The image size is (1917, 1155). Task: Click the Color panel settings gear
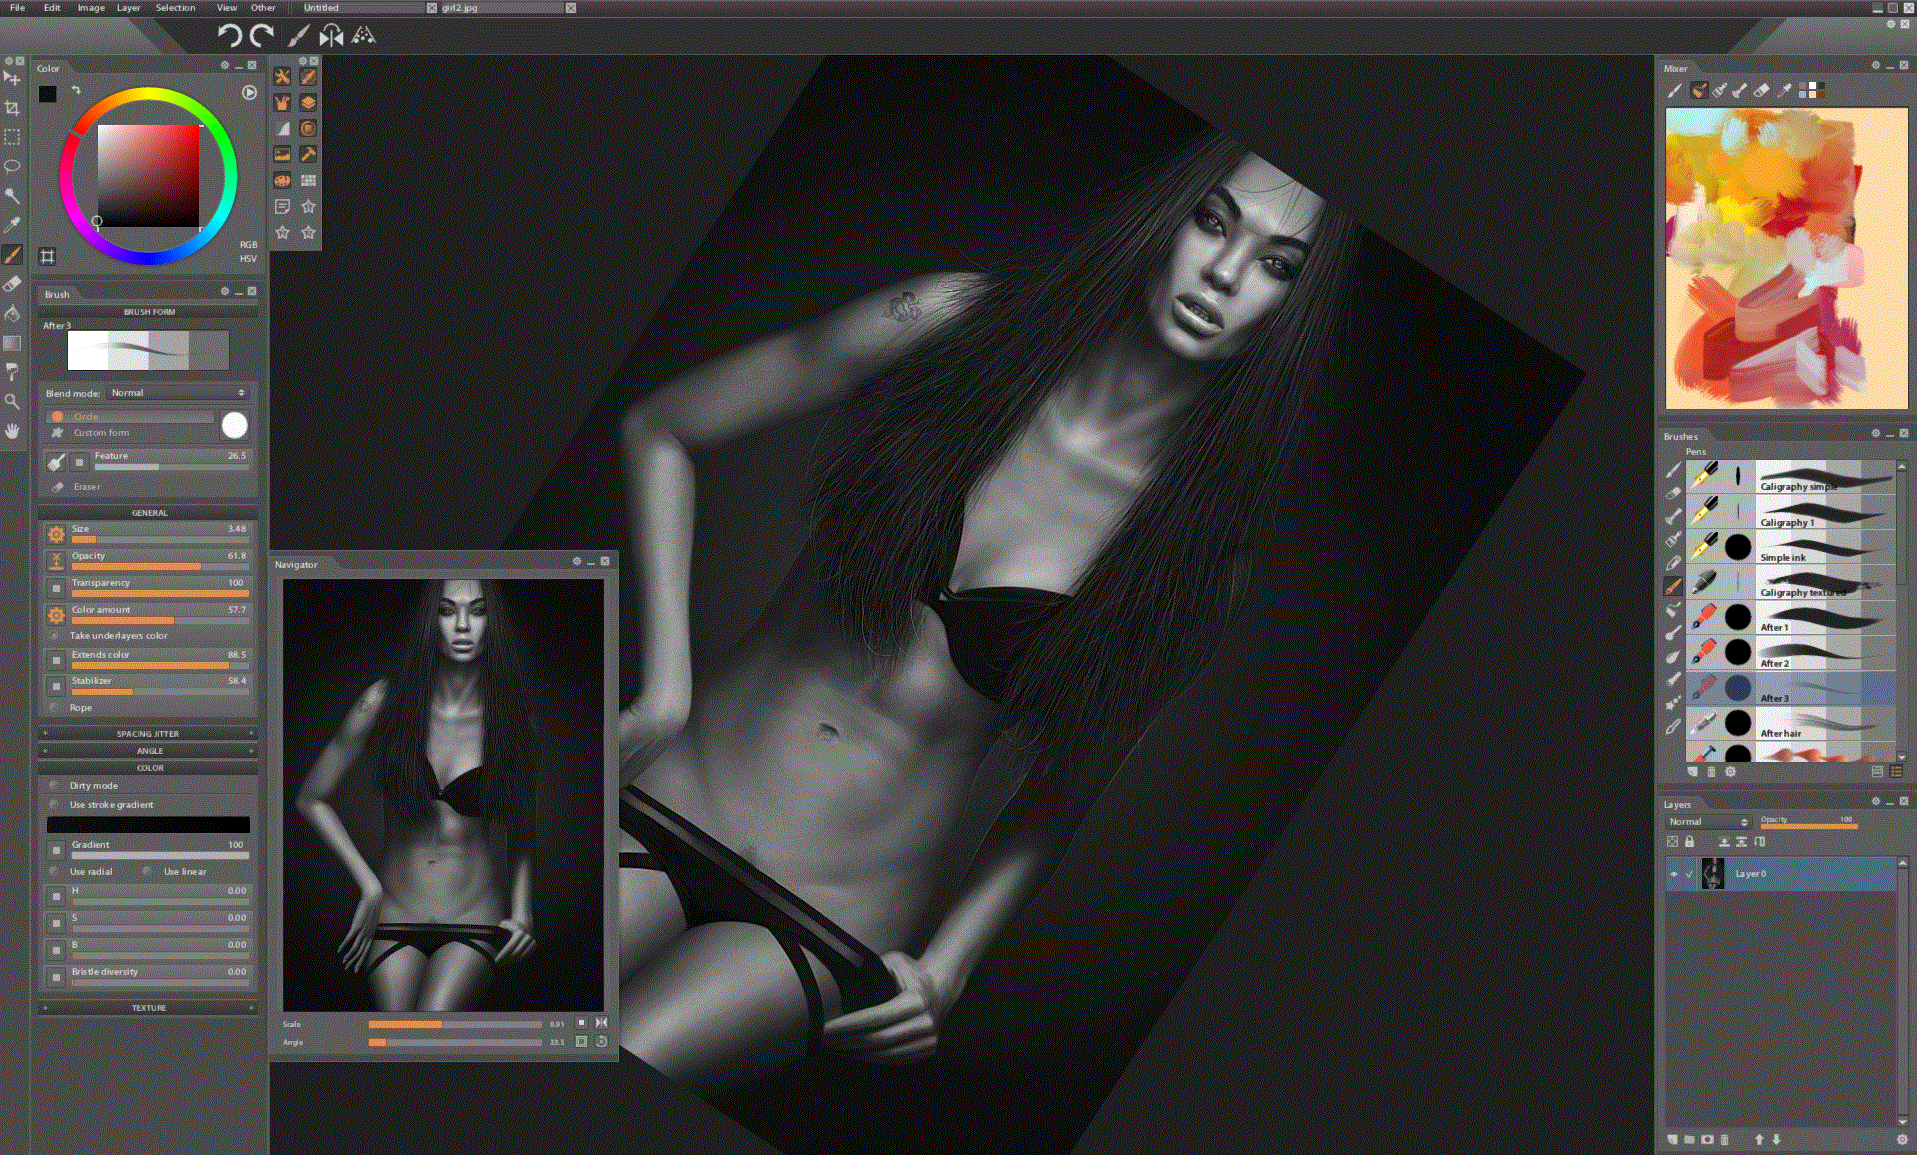click(225, 65)
